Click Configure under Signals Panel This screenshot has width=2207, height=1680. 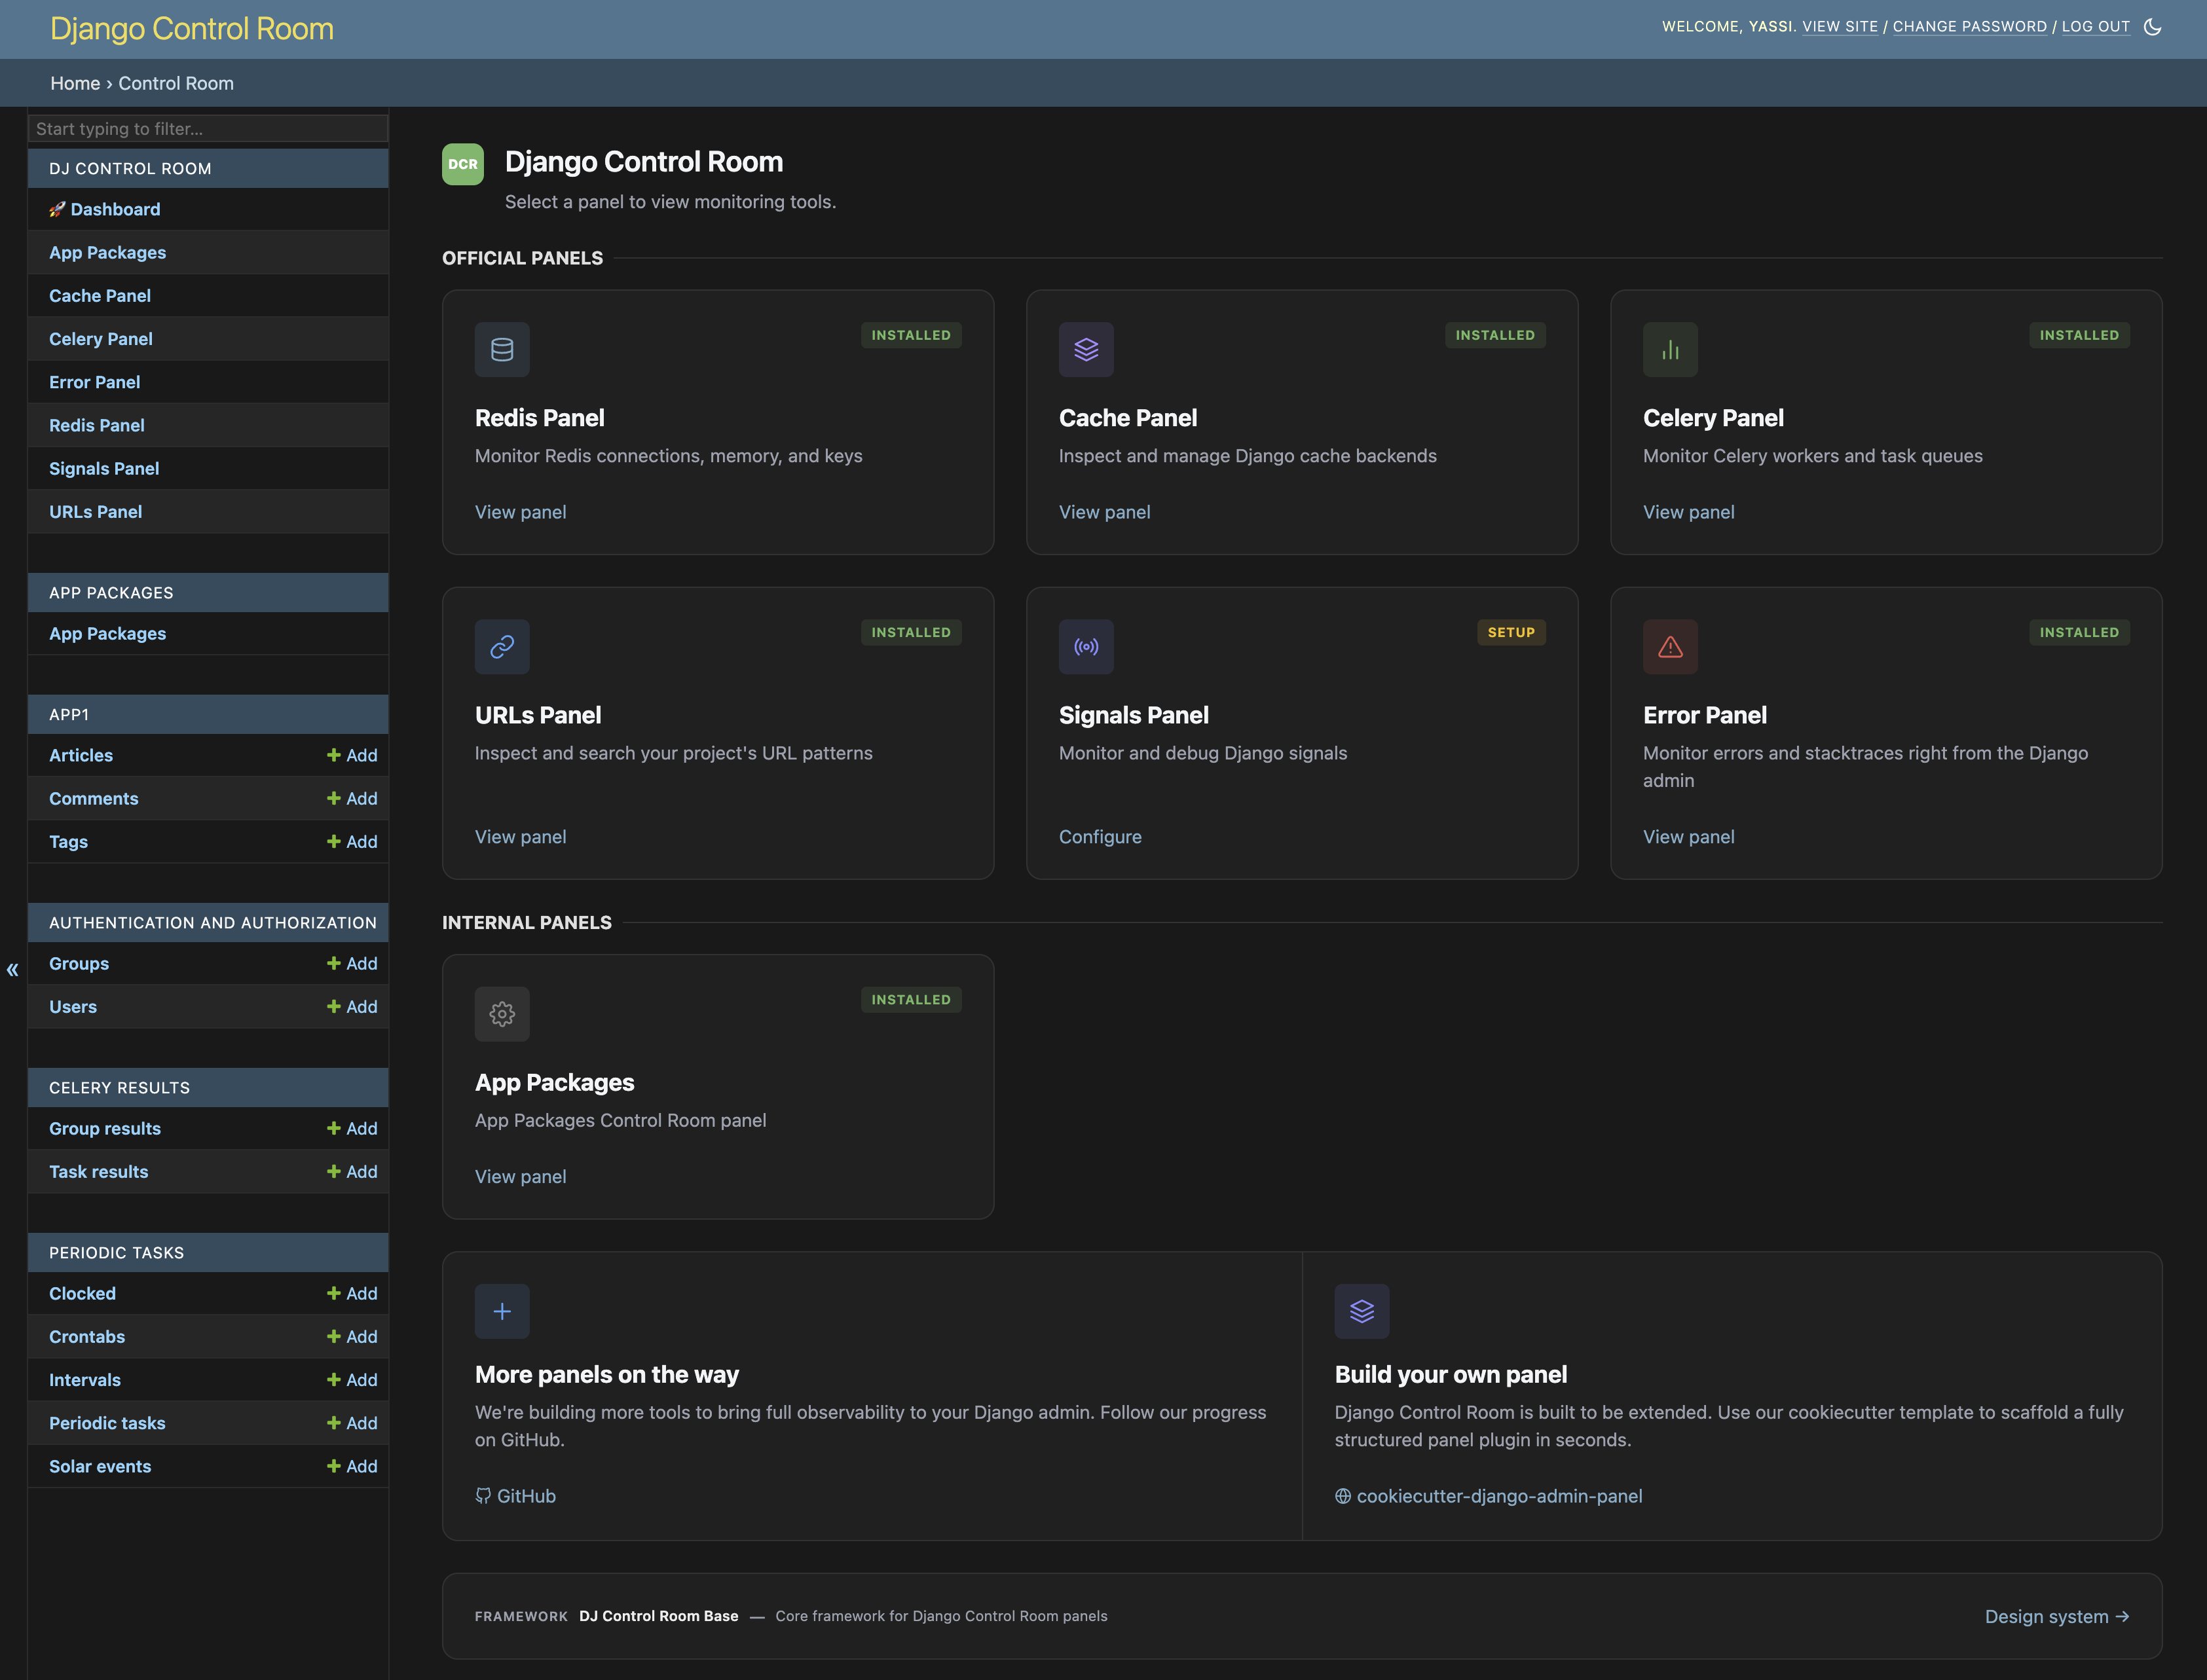coord(1100,837)
